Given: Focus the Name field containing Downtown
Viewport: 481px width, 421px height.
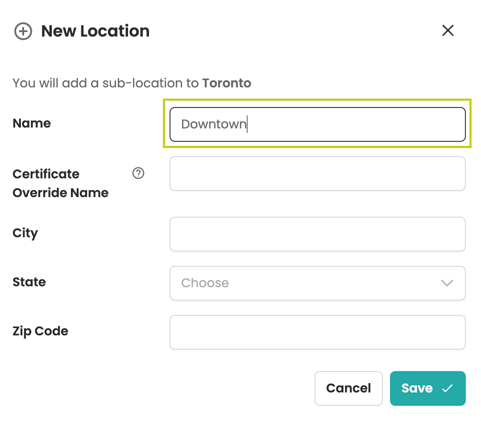Looking at the screenshot, I should [317, 124].
